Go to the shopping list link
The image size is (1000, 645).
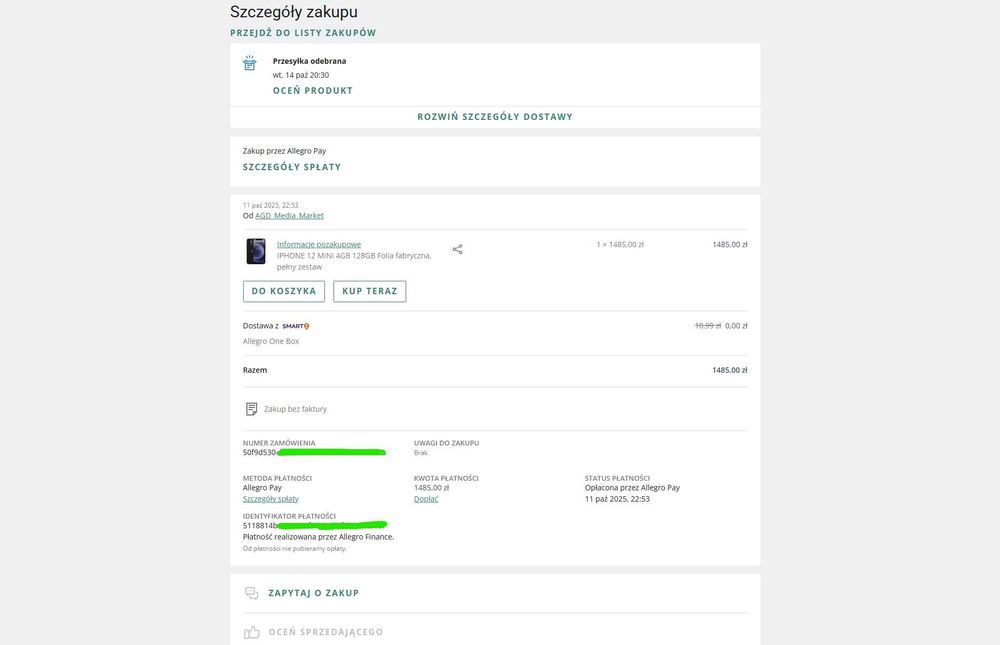[x=303, y=33]
